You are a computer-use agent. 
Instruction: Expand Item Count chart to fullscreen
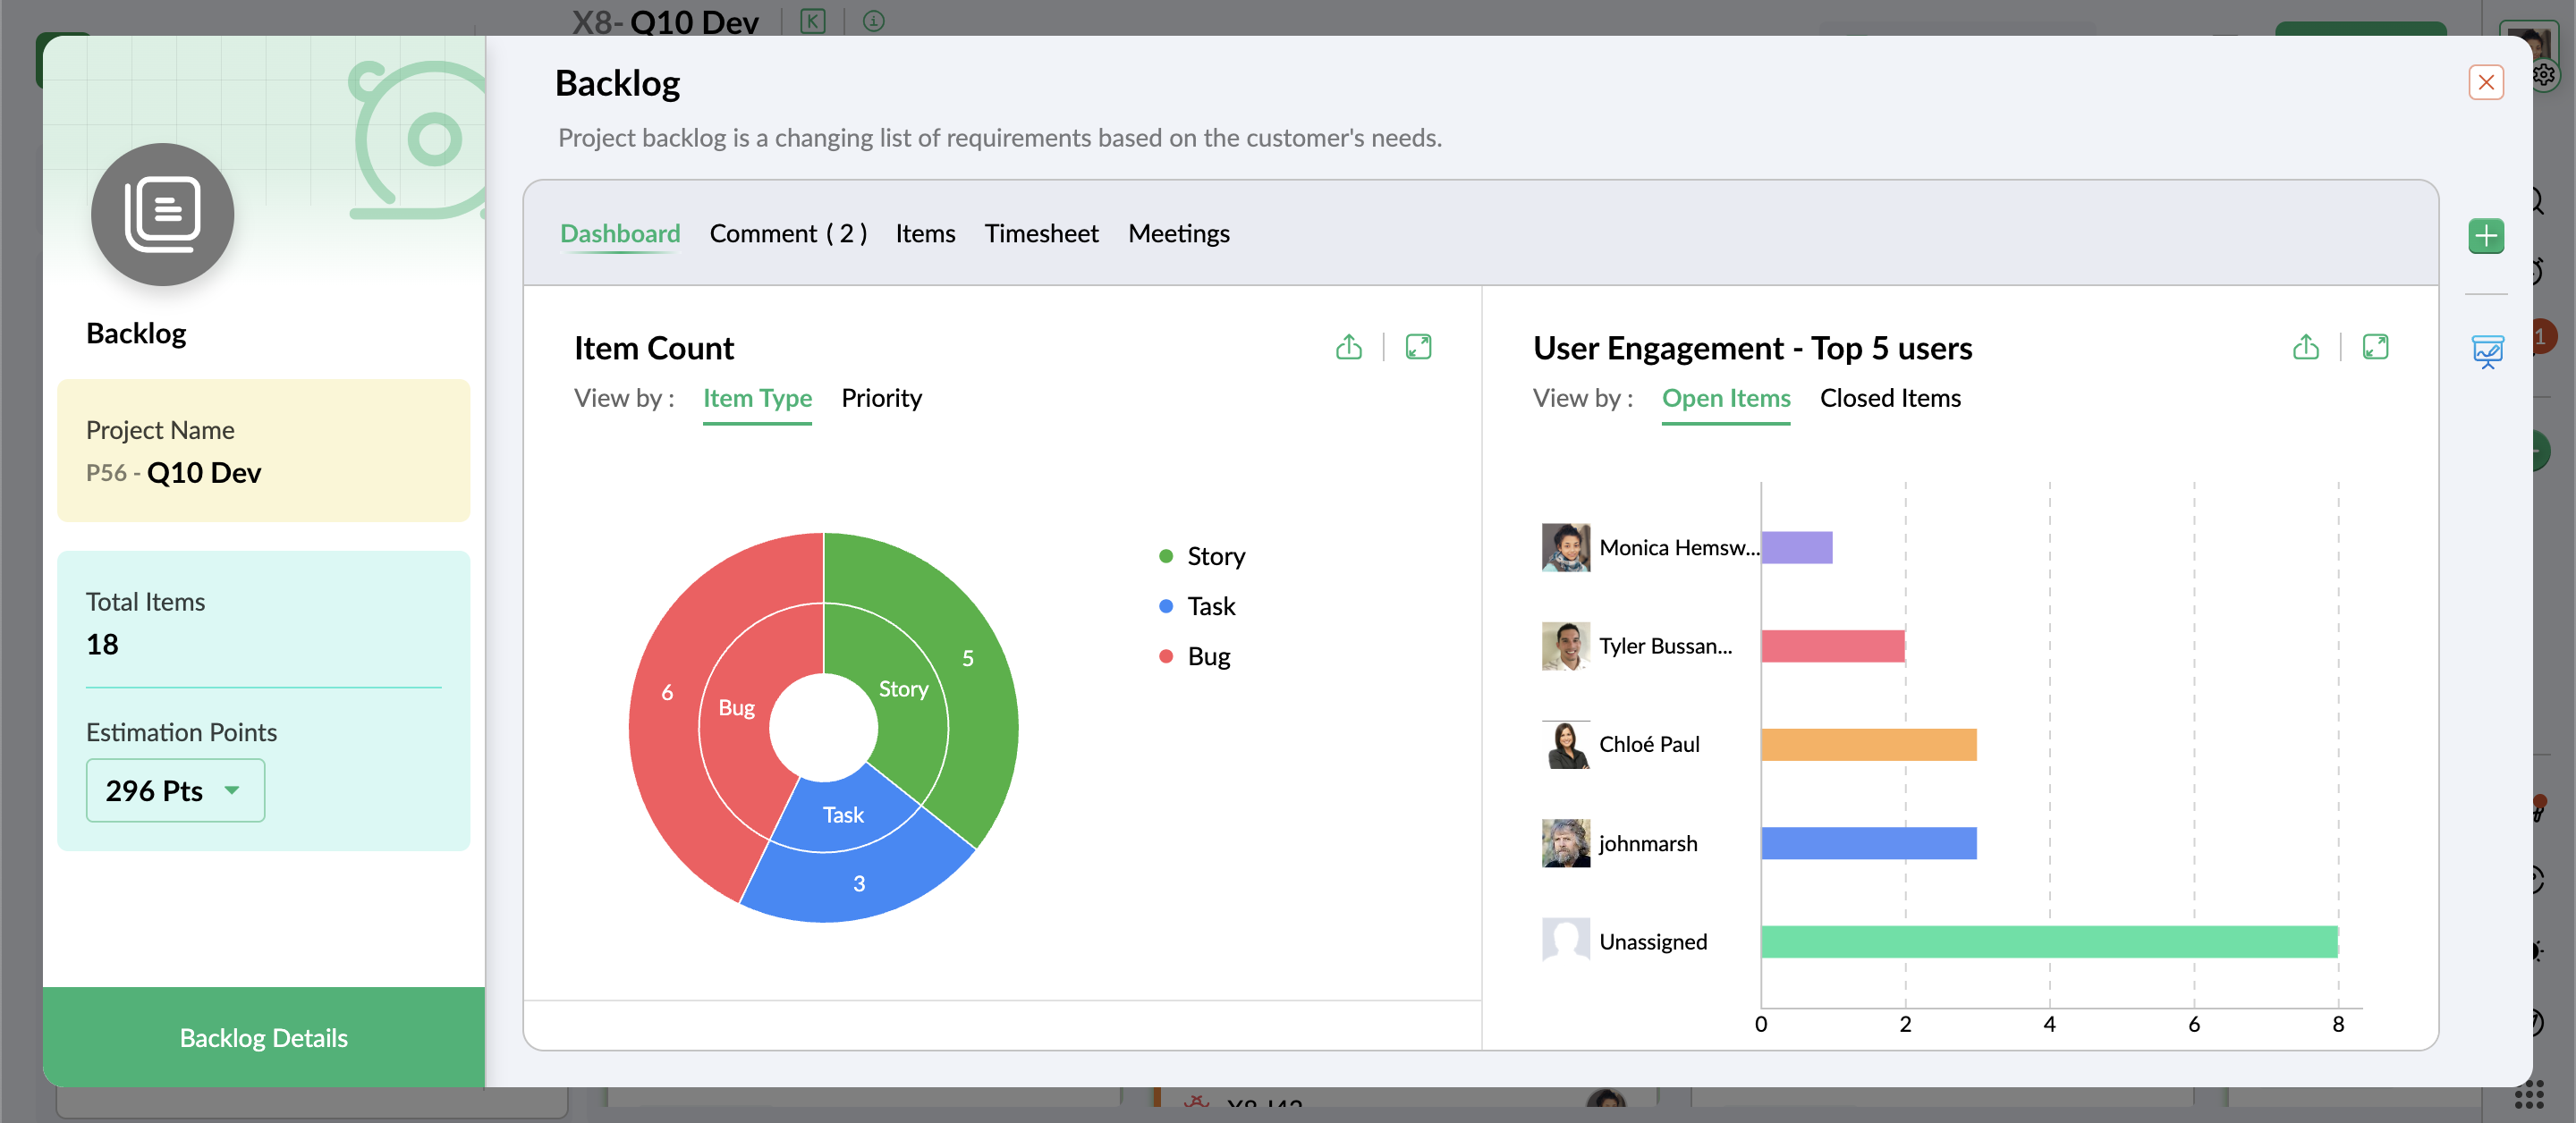1418,347
